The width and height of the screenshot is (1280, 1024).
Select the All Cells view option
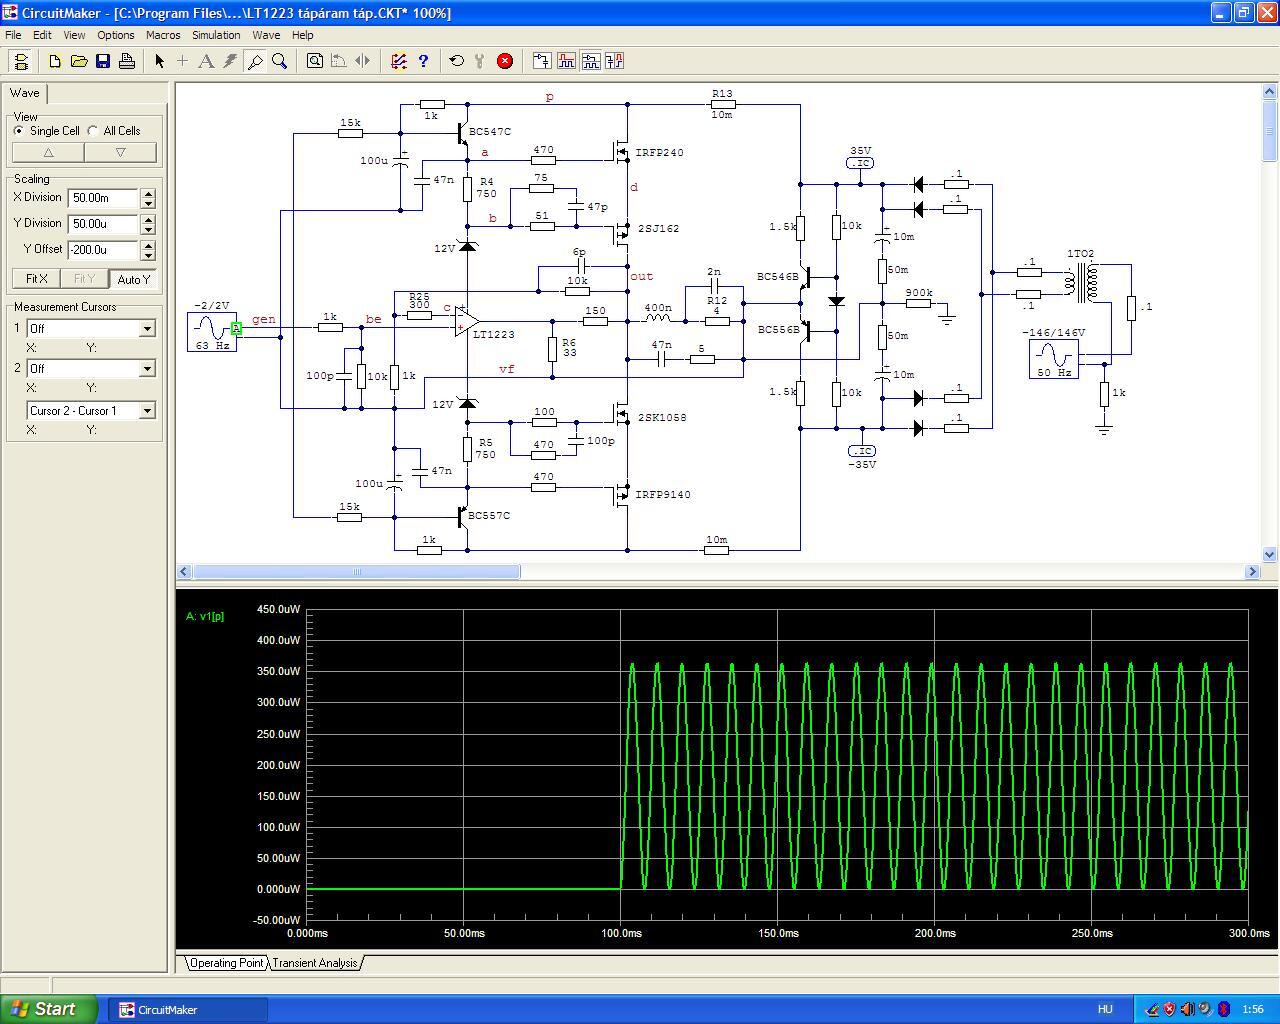pos(93,131)
